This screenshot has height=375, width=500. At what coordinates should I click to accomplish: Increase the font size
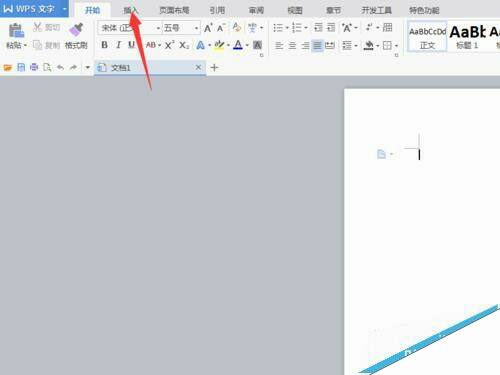tap(208, 28)
